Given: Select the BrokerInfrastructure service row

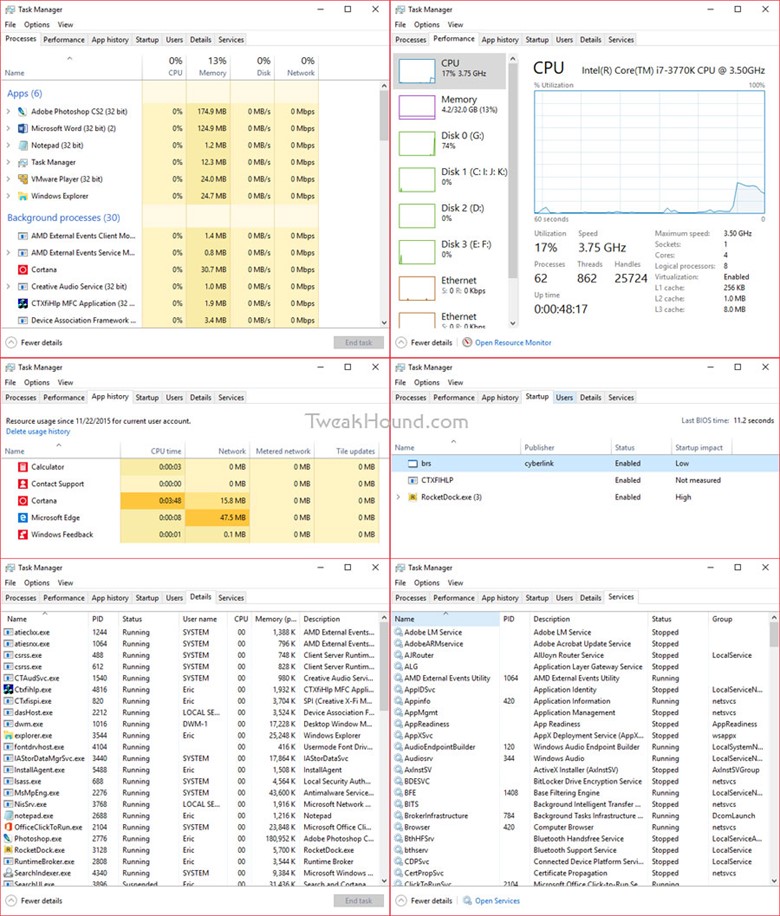Looking at the screenshot, I should pyautogui.click(x=581, y=816).
